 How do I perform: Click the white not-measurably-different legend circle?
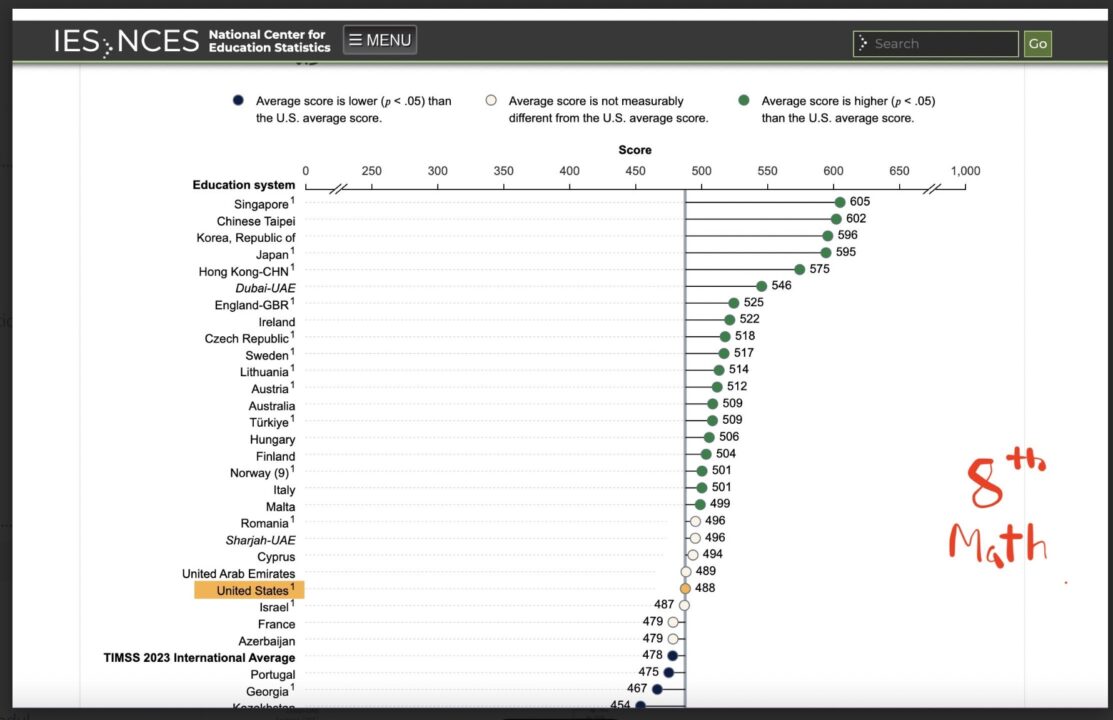(490, 101)
